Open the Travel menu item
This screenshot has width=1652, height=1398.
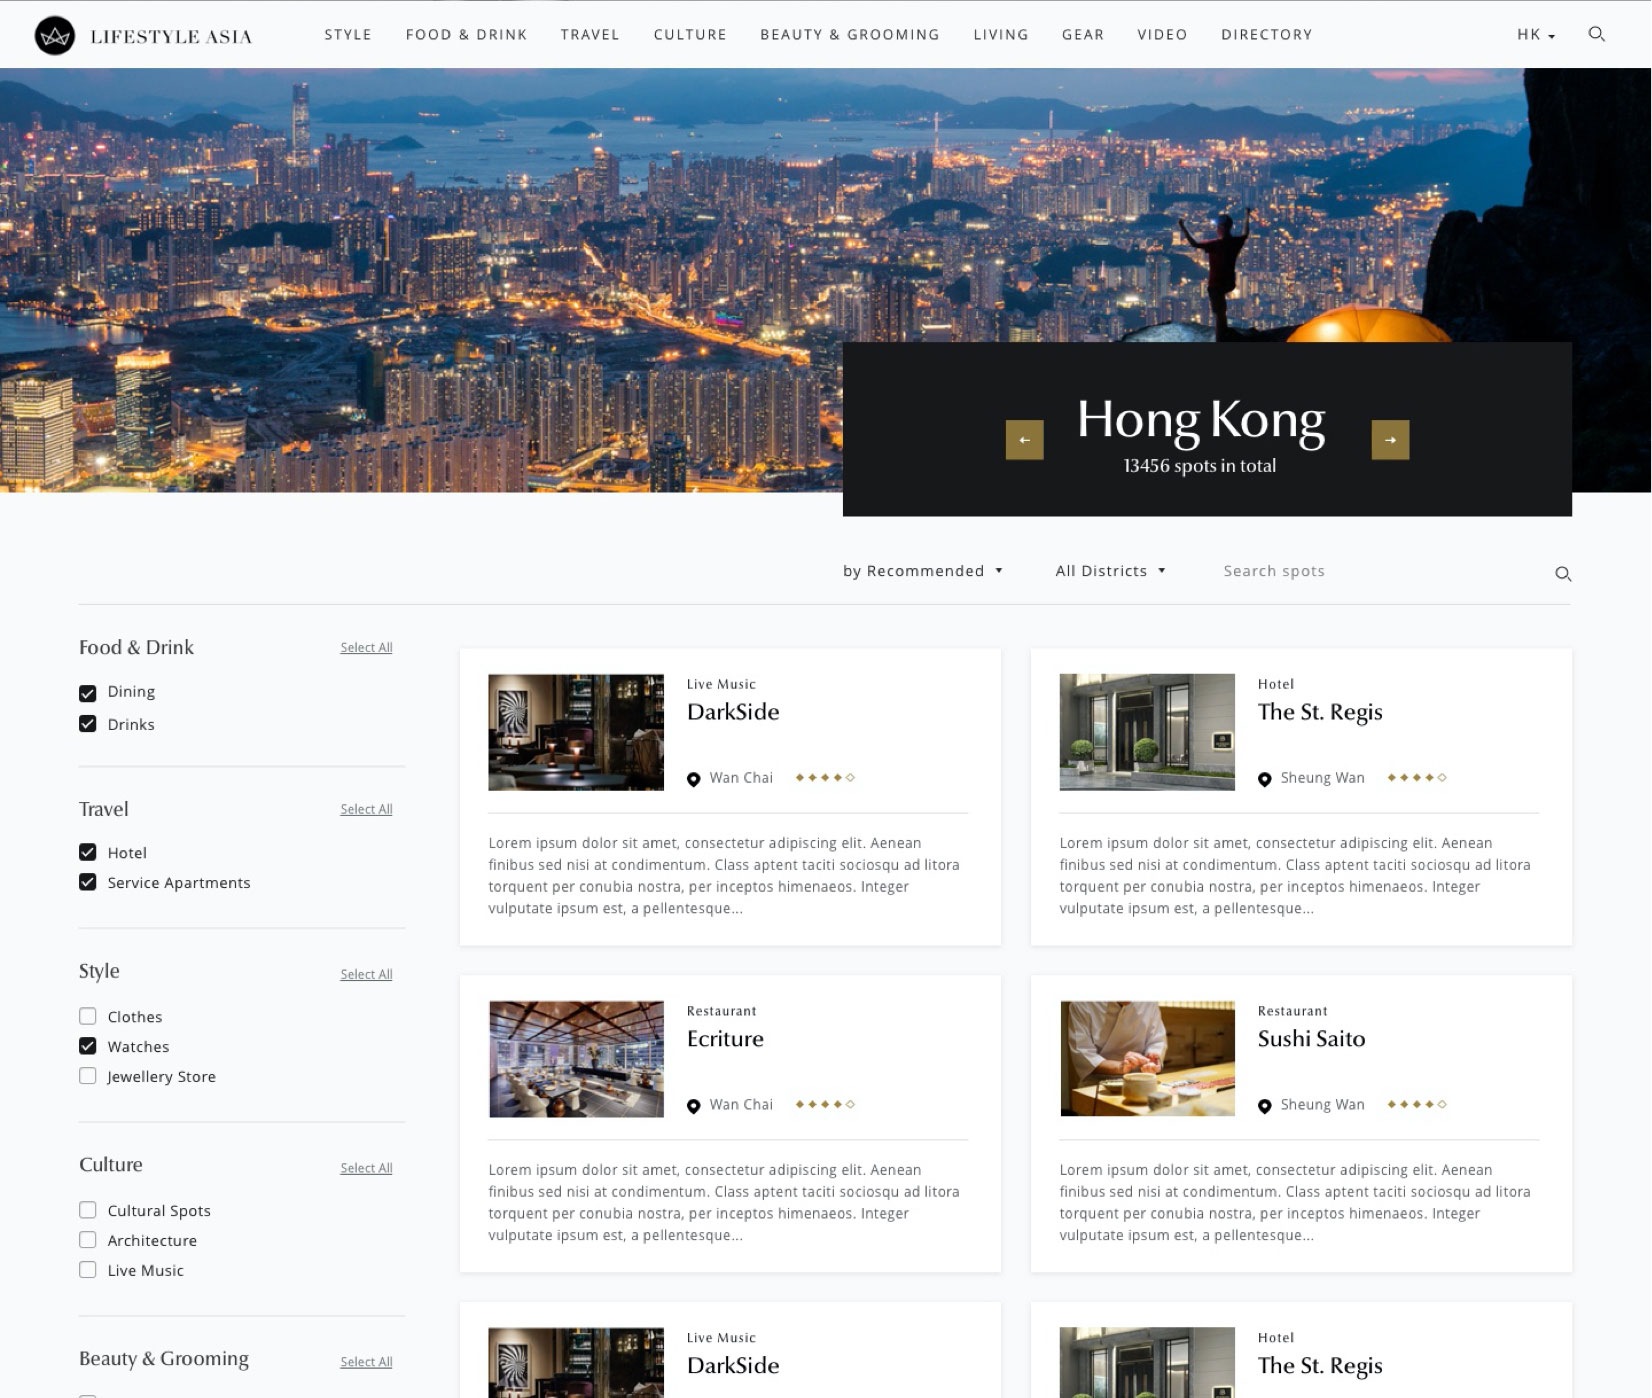(590, 35)
